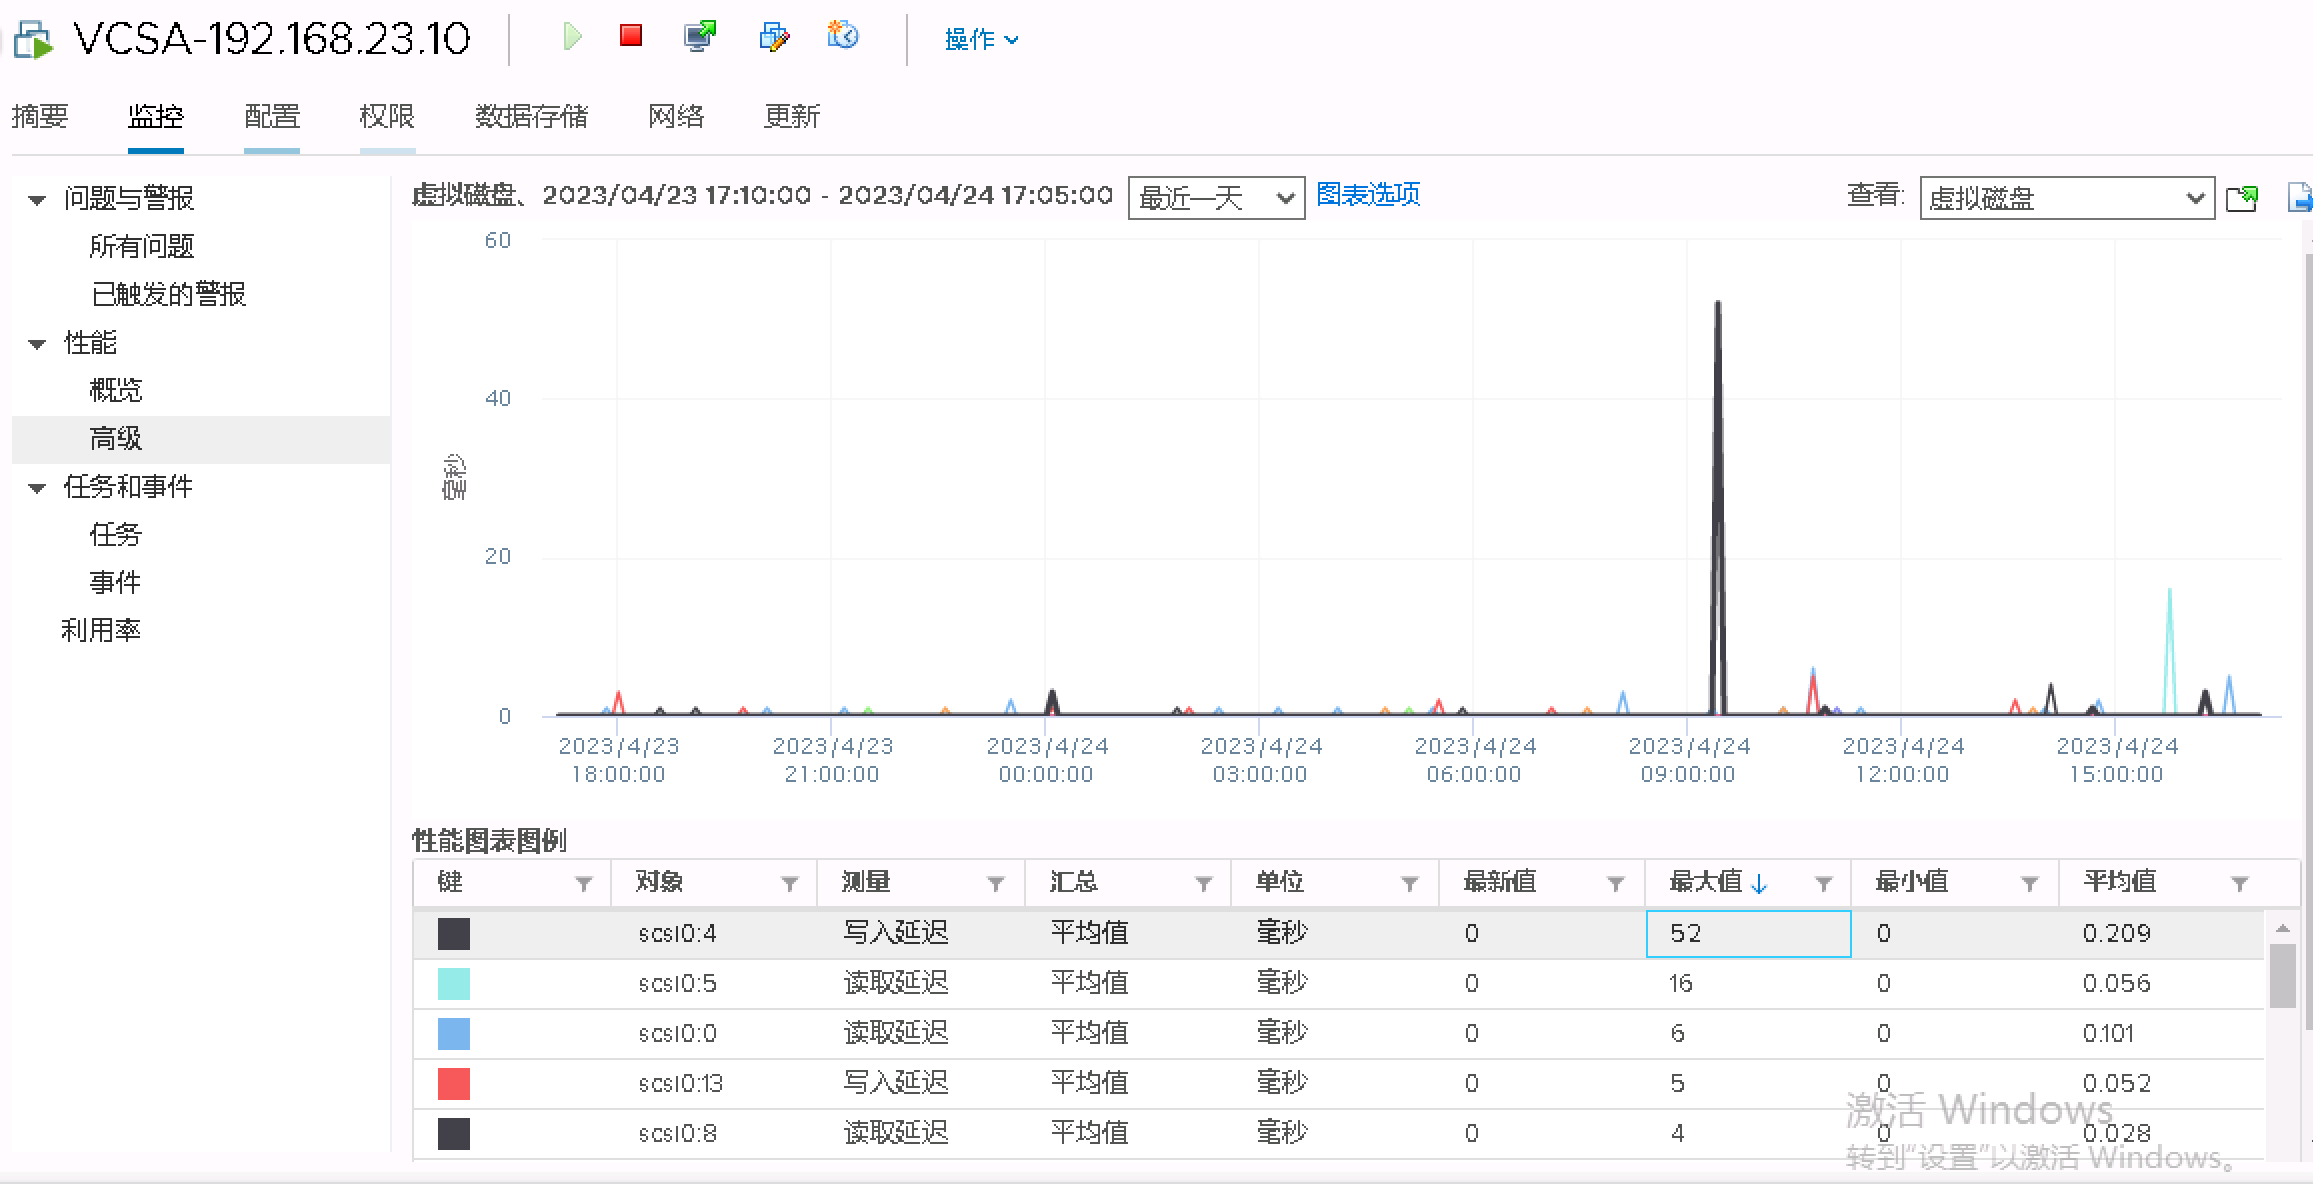Open filter icon on 汇总 column

1204,883
